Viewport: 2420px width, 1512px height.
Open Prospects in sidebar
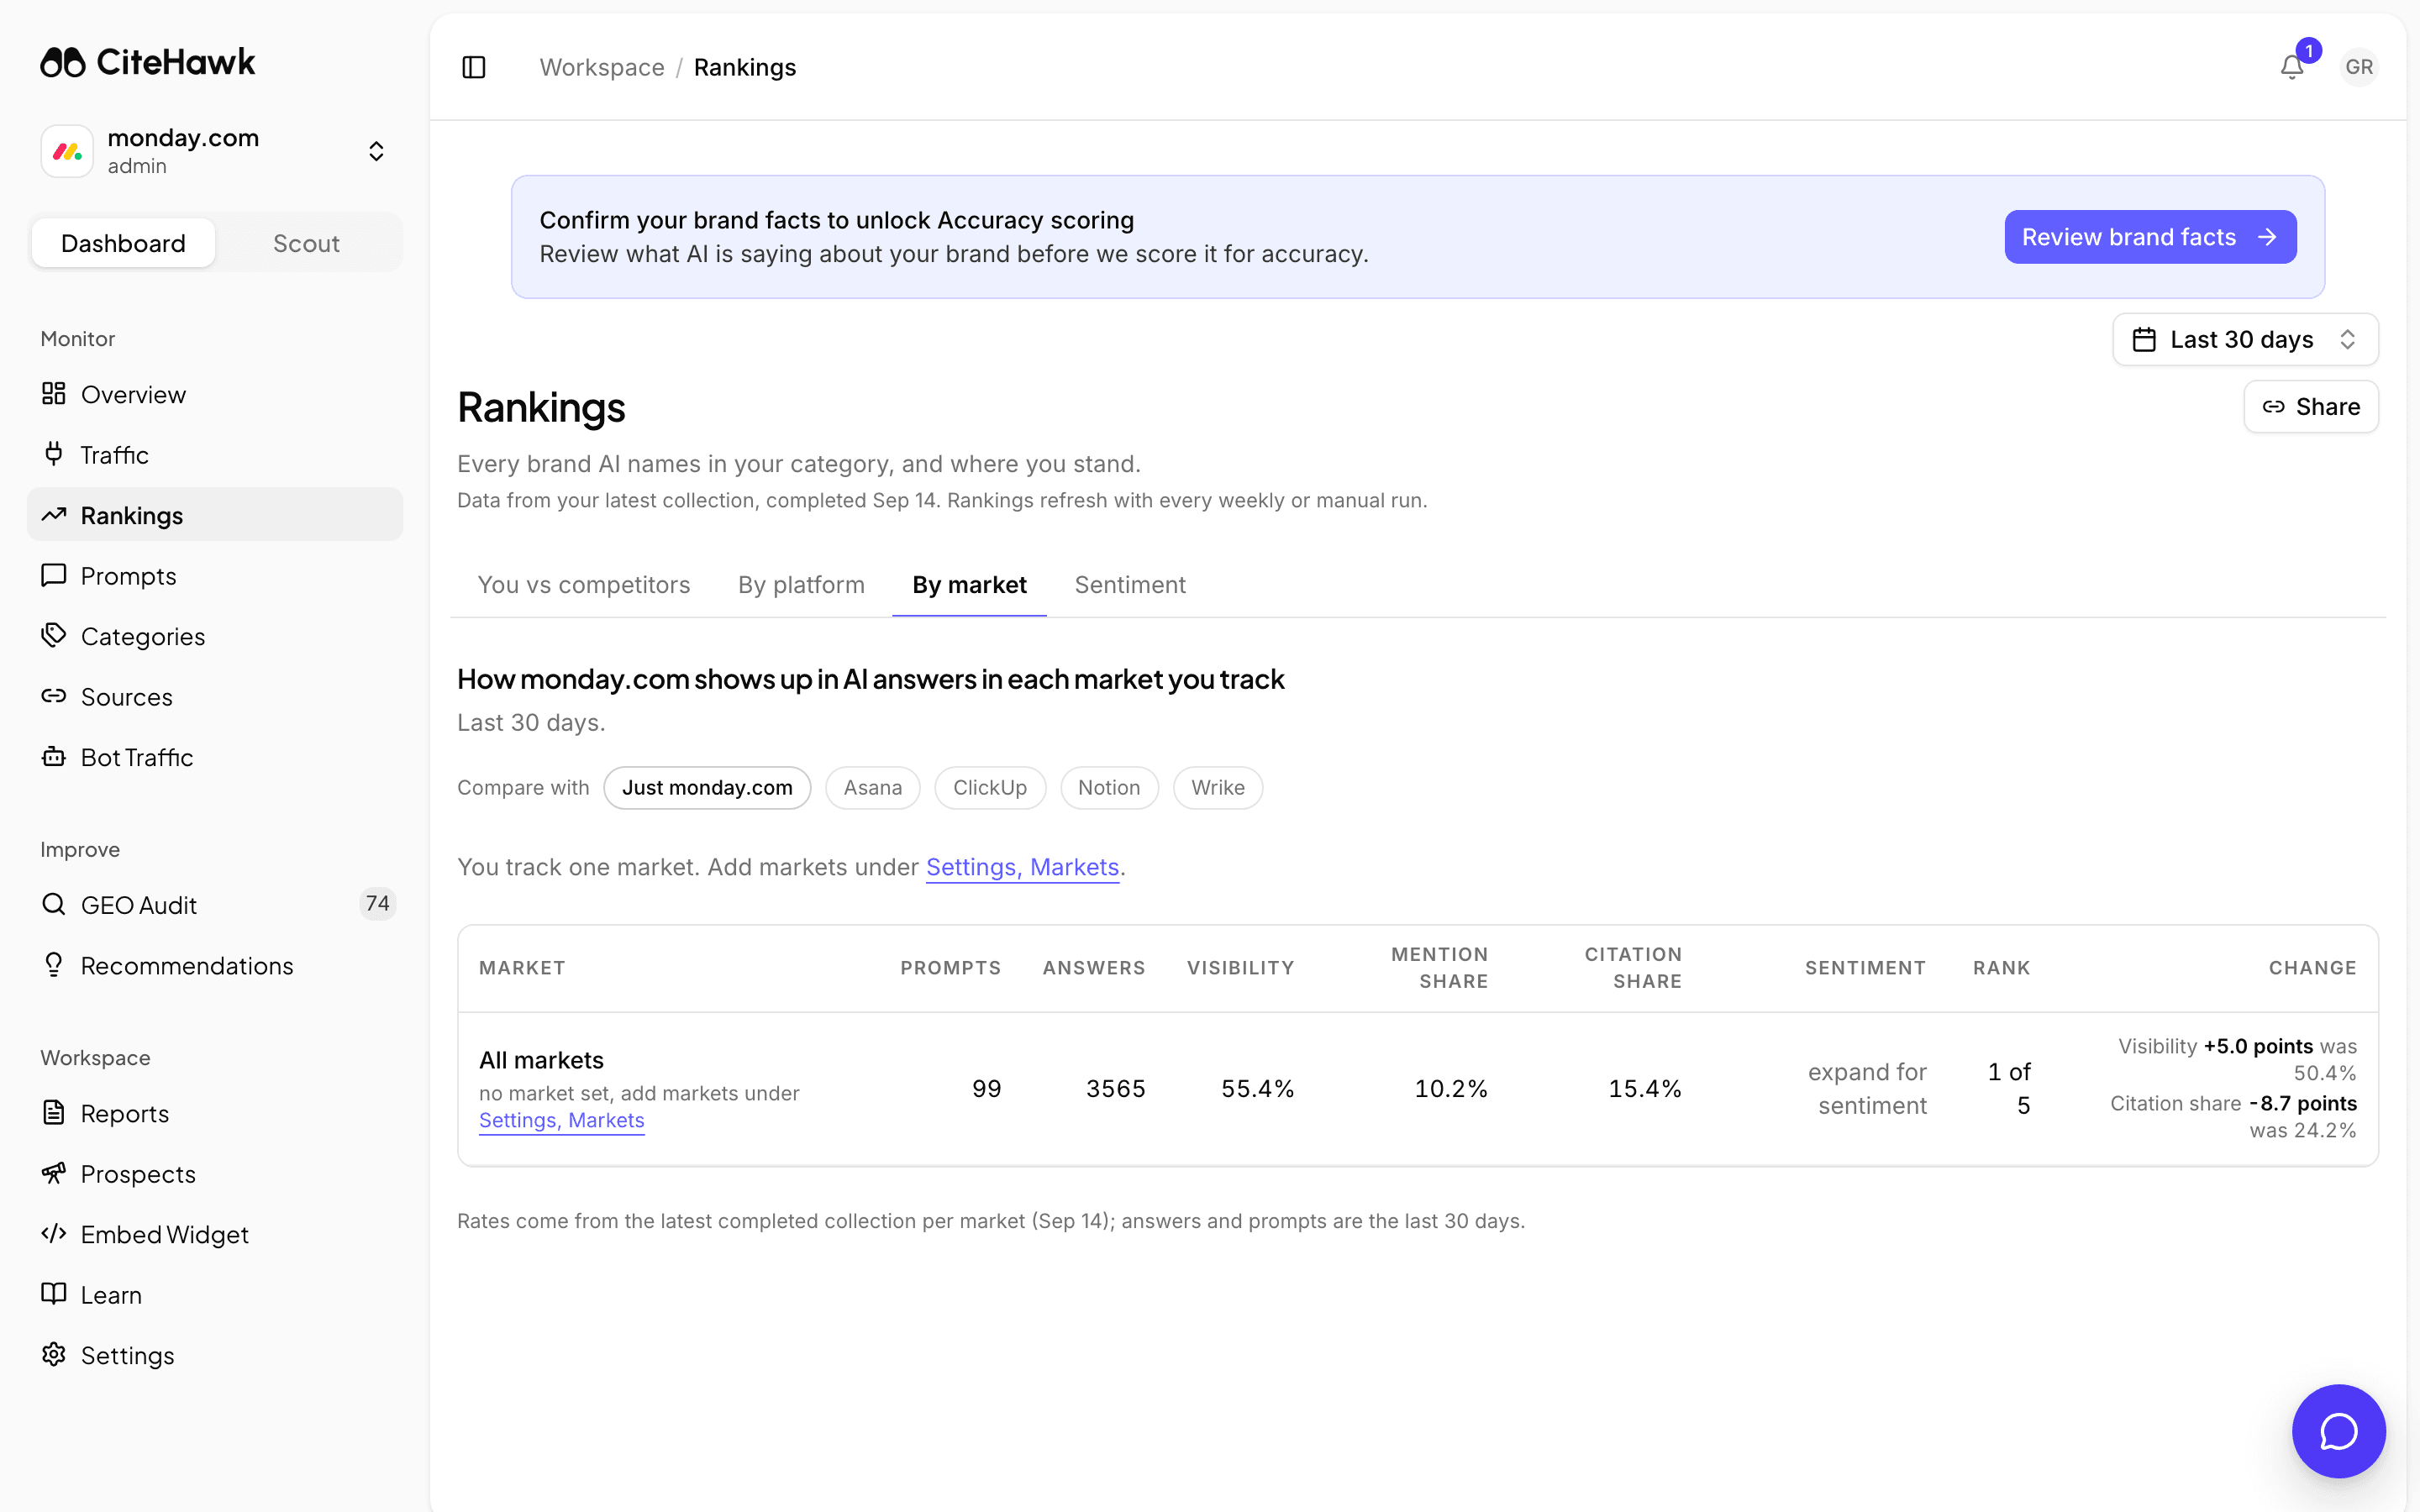(215, 1174)
